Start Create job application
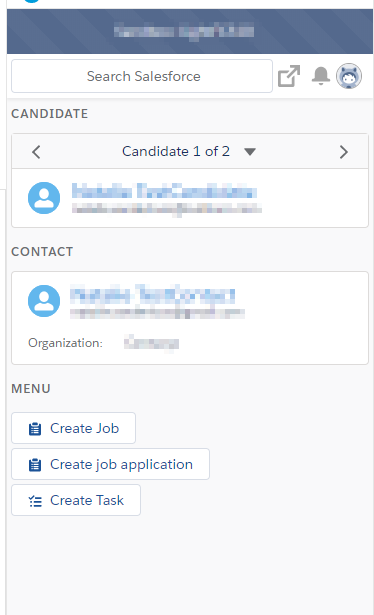Image resolution: width=374 pixels, height=615 pixels. (x=111, y=464)
